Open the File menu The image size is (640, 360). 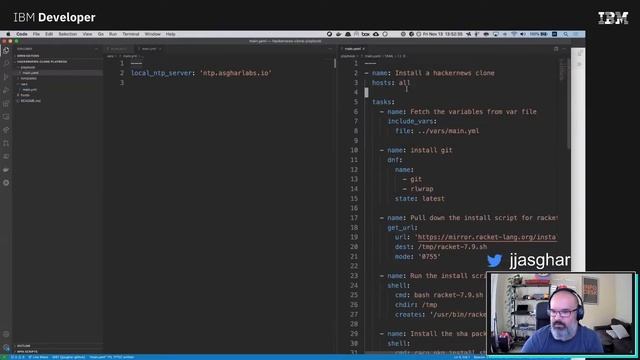click(36, 34)
